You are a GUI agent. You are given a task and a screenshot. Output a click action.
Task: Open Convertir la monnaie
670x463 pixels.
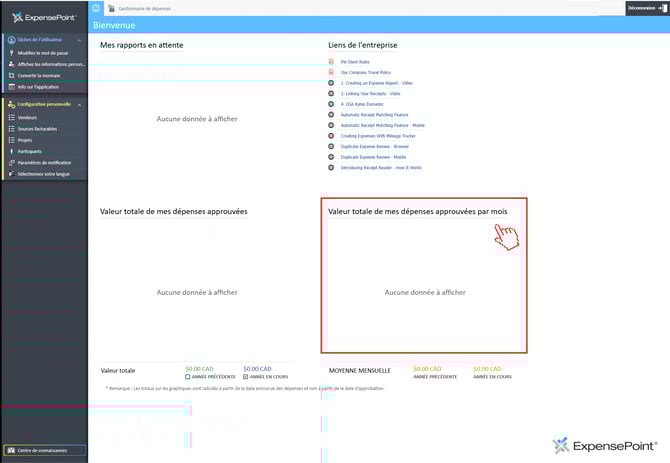pos(39,76)
